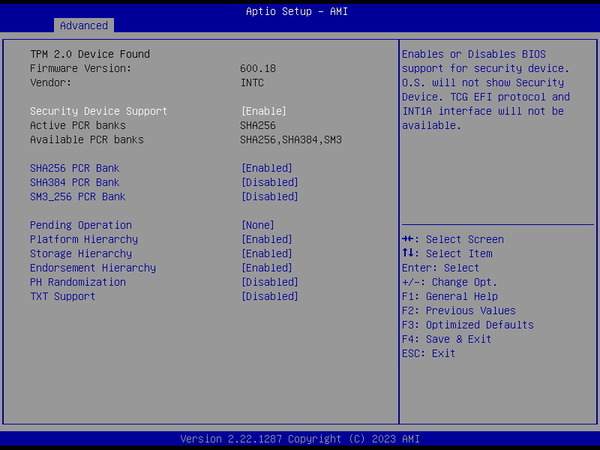Select the Platform Hierarchy setting
This screenshot has height=450, width=600.
[84, 239]
